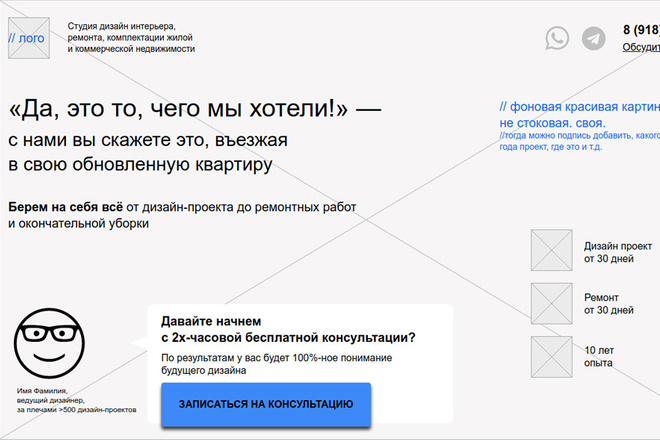Open the Telegram messenger icon
This screenshot has width=660, height=440.
click(593, 38)
